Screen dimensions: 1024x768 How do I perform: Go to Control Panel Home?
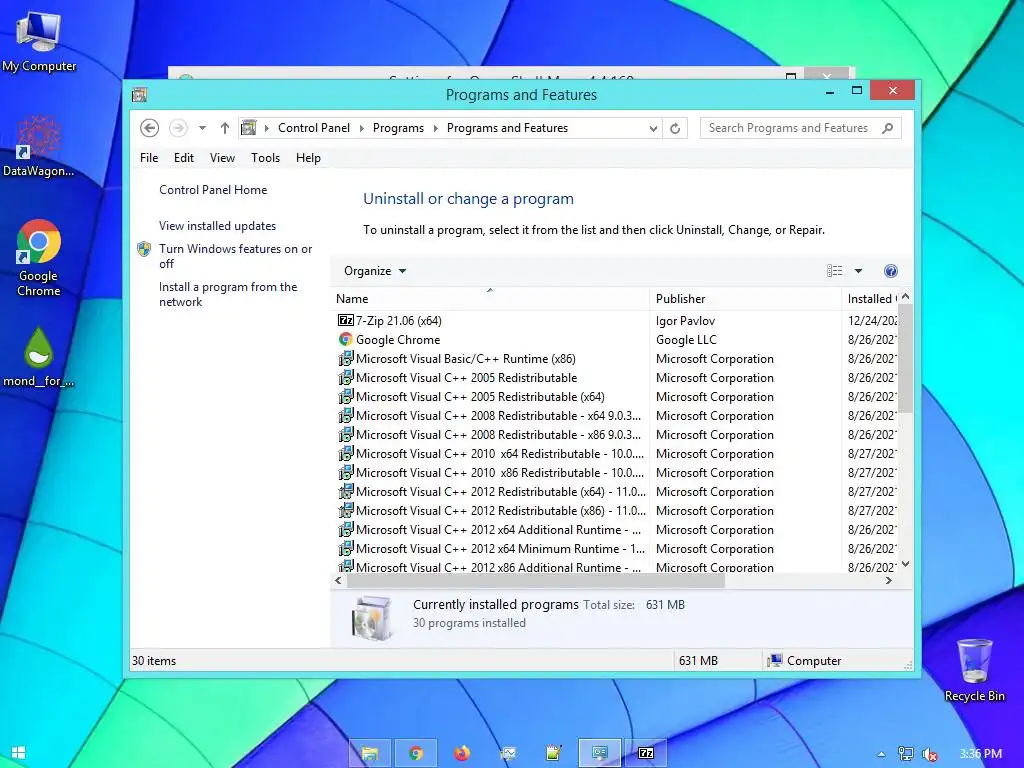(213, 190)
